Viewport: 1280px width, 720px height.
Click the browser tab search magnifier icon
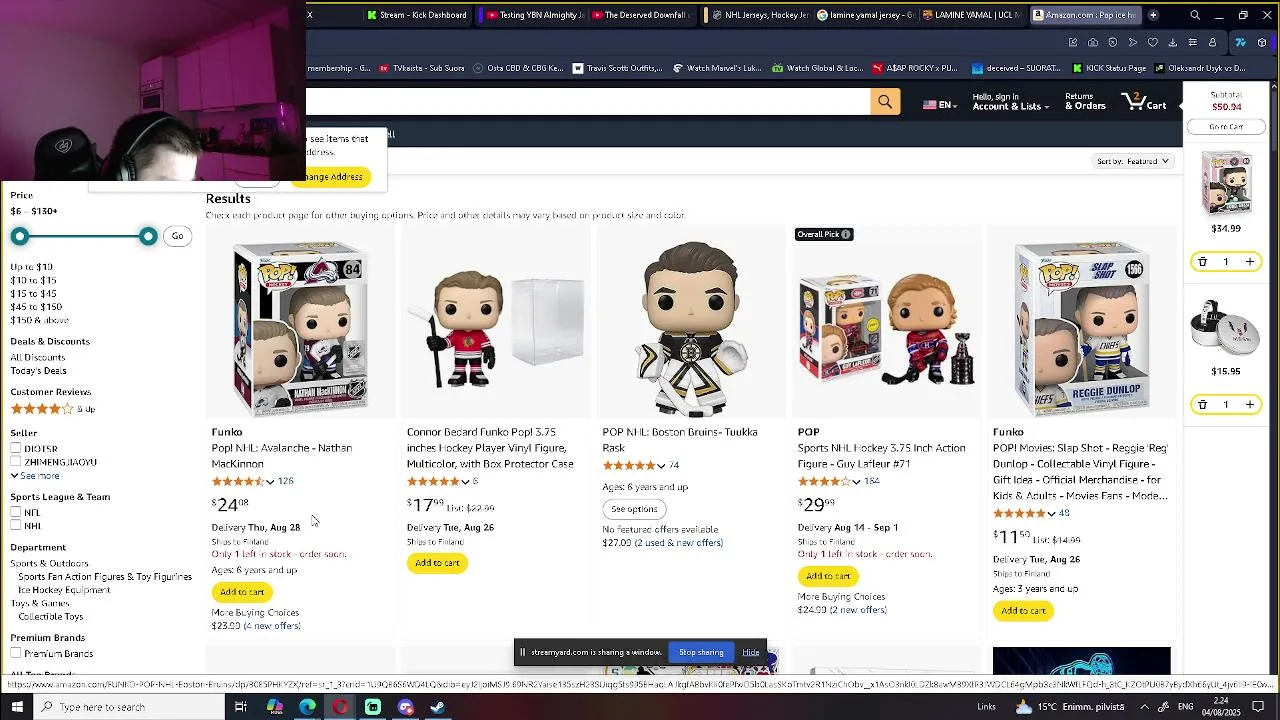click(x=1195, y=15)
